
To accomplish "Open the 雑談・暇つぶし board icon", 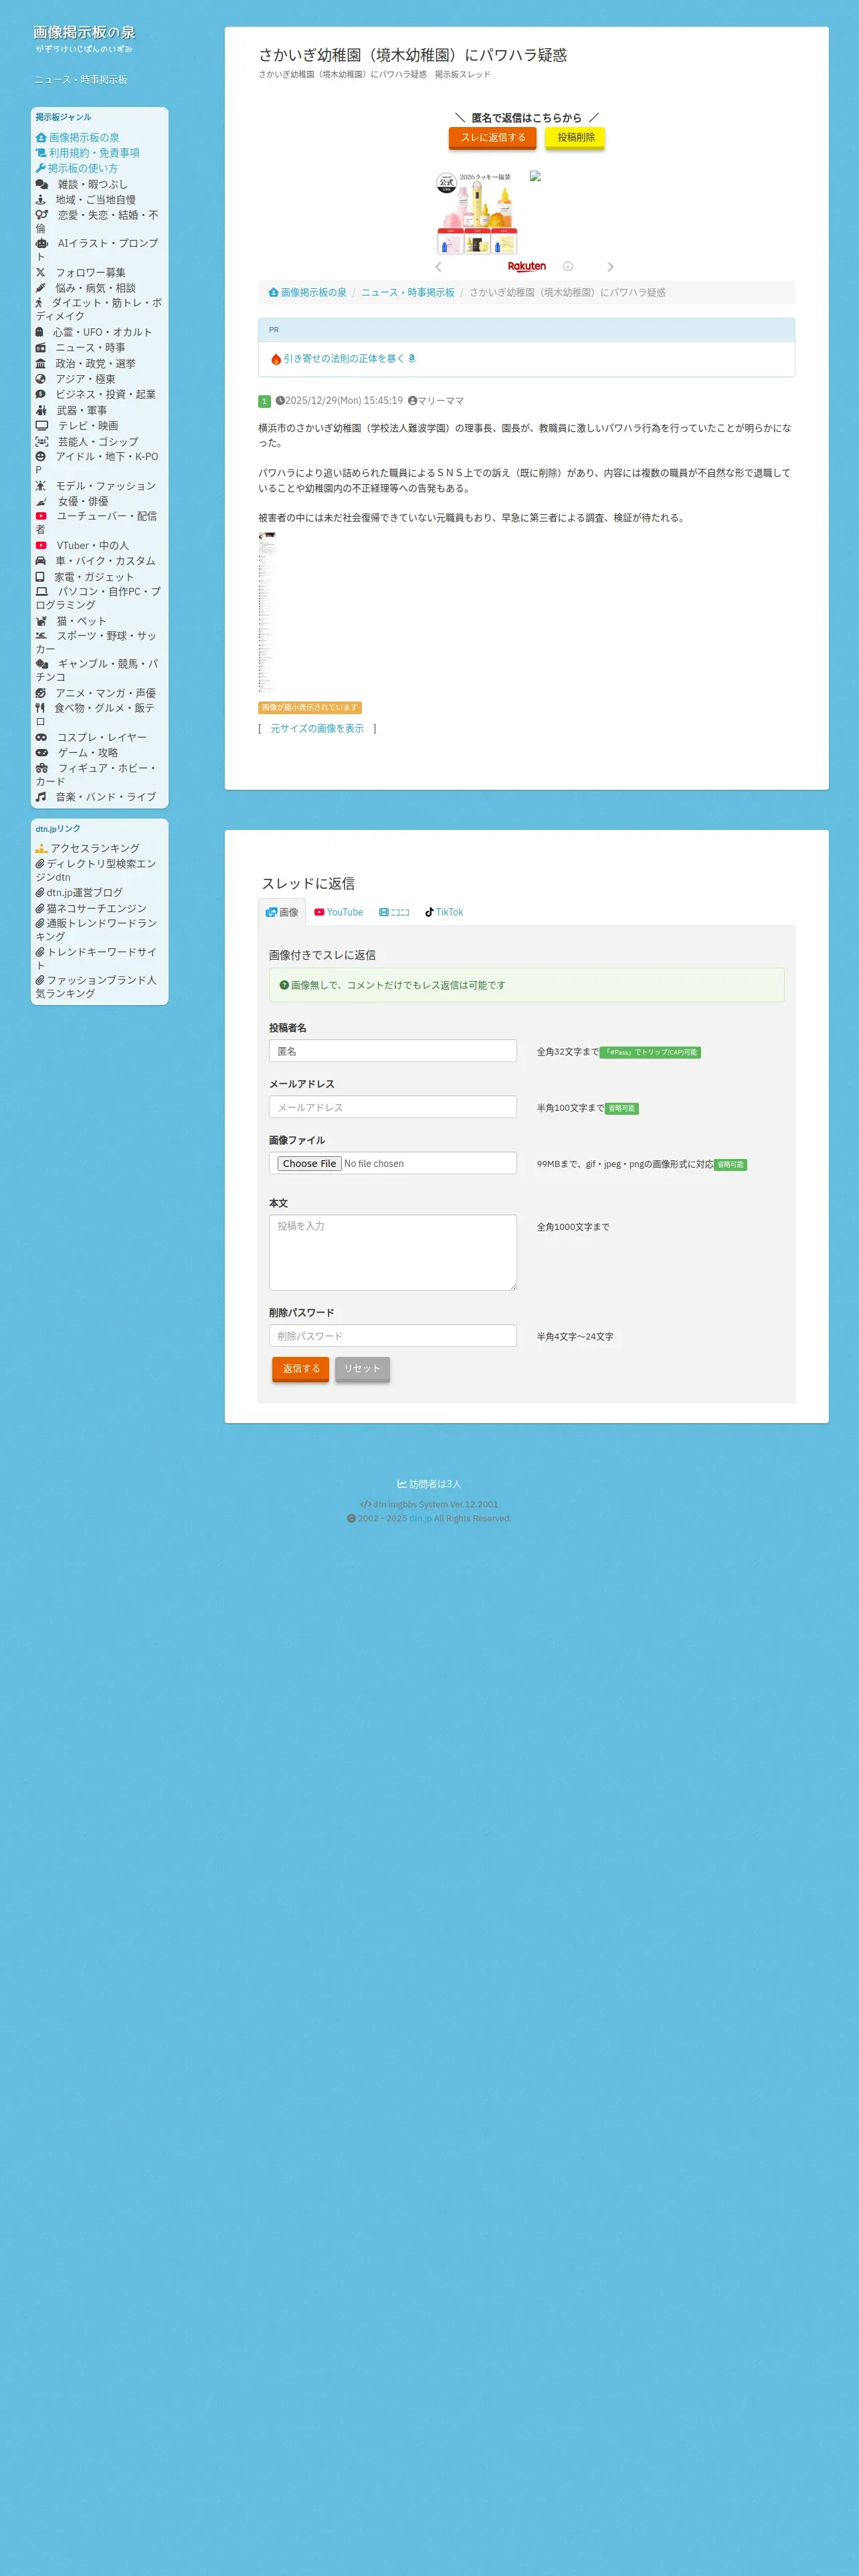I will 41,184.
